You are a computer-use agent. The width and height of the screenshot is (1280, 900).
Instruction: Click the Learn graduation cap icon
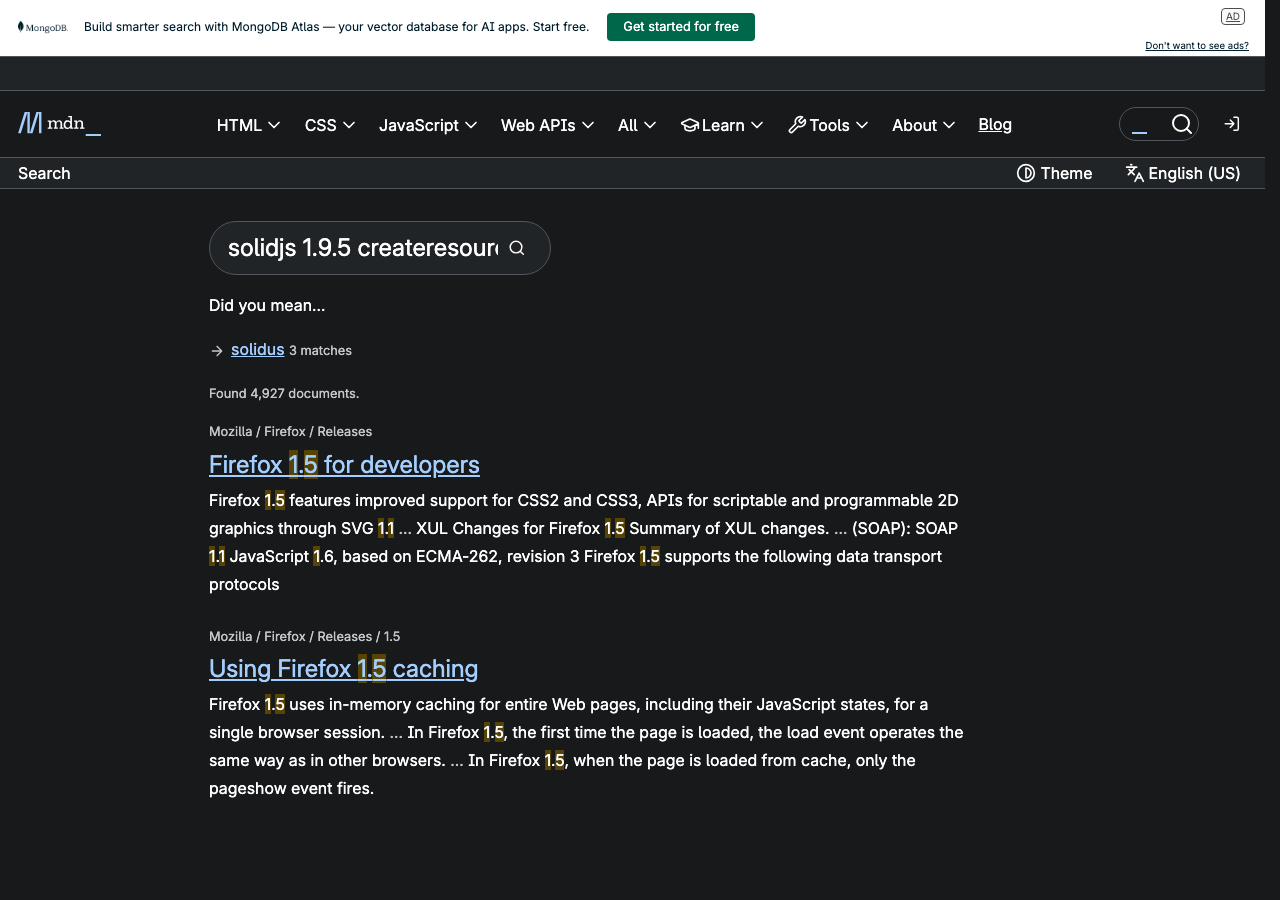pos(689,125)
